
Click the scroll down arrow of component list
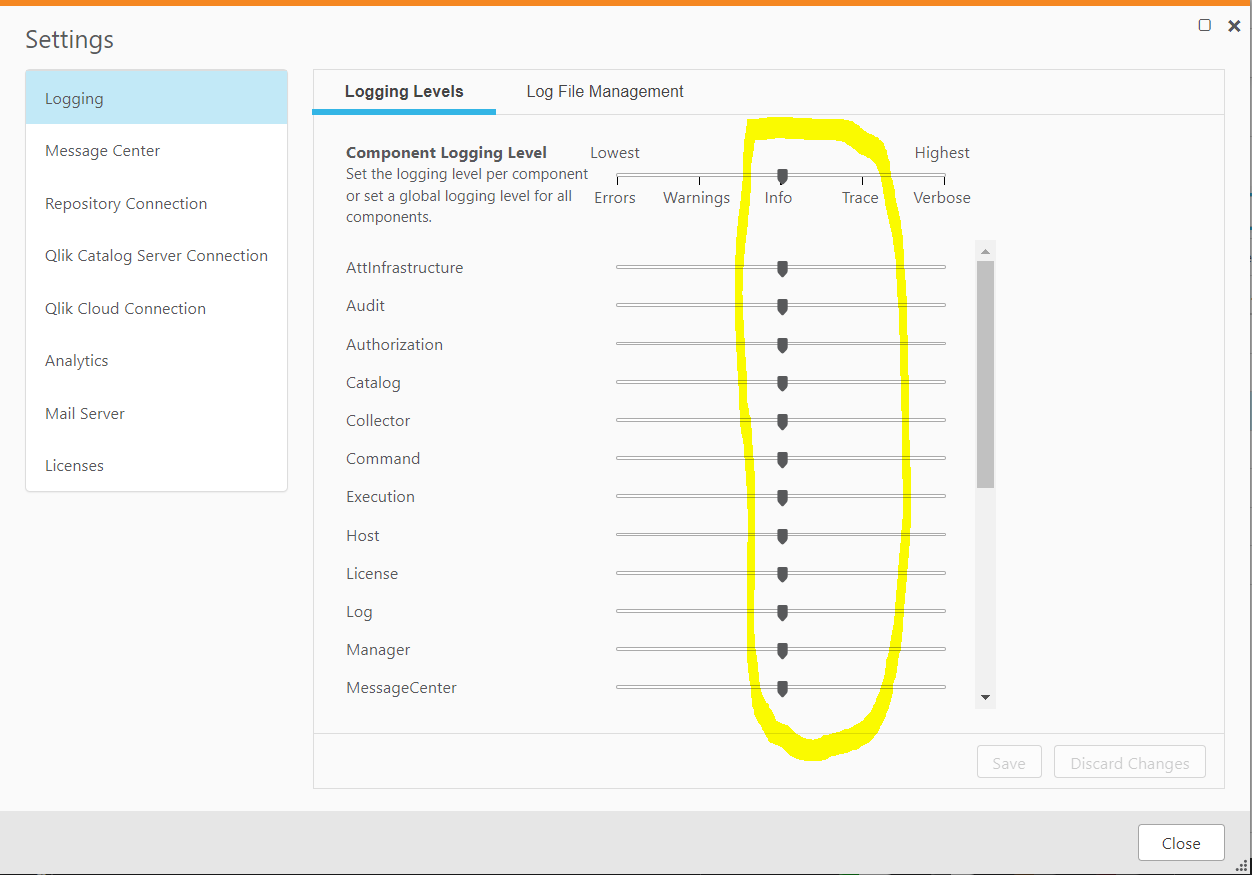pos(985,698)
